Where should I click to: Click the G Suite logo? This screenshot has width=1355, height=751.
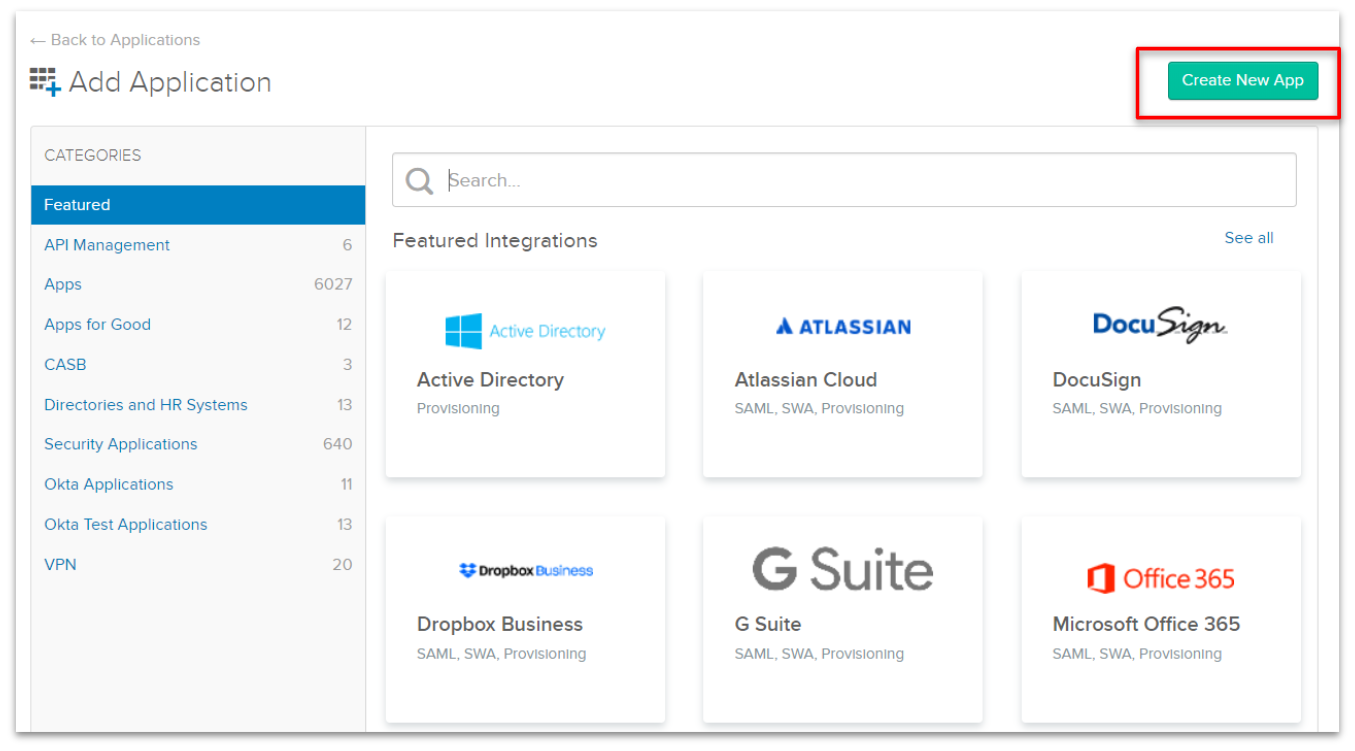tap(843, 569)
